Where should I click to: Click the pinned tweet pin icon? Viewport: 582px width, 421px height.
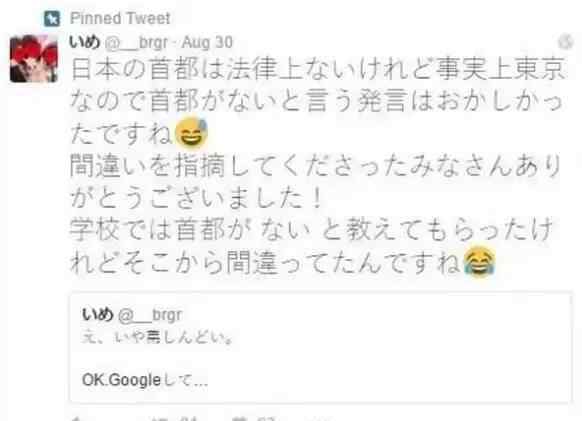point(52,18)
